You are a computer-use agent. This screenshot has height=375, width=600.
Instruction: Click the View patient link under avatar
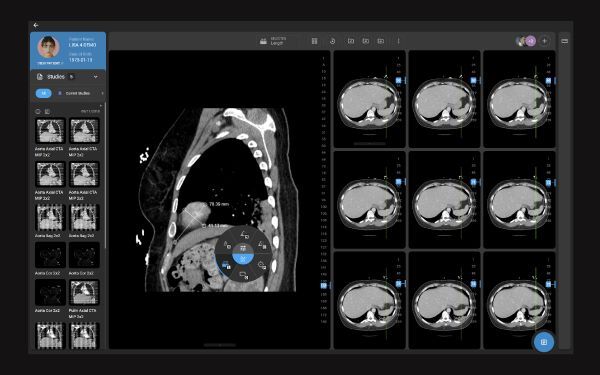(49, 63)
